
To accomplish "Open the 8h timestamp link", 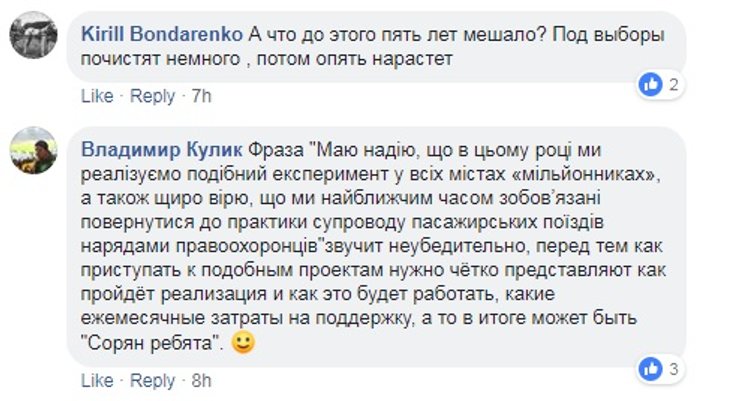I will [x=201, y=380].
